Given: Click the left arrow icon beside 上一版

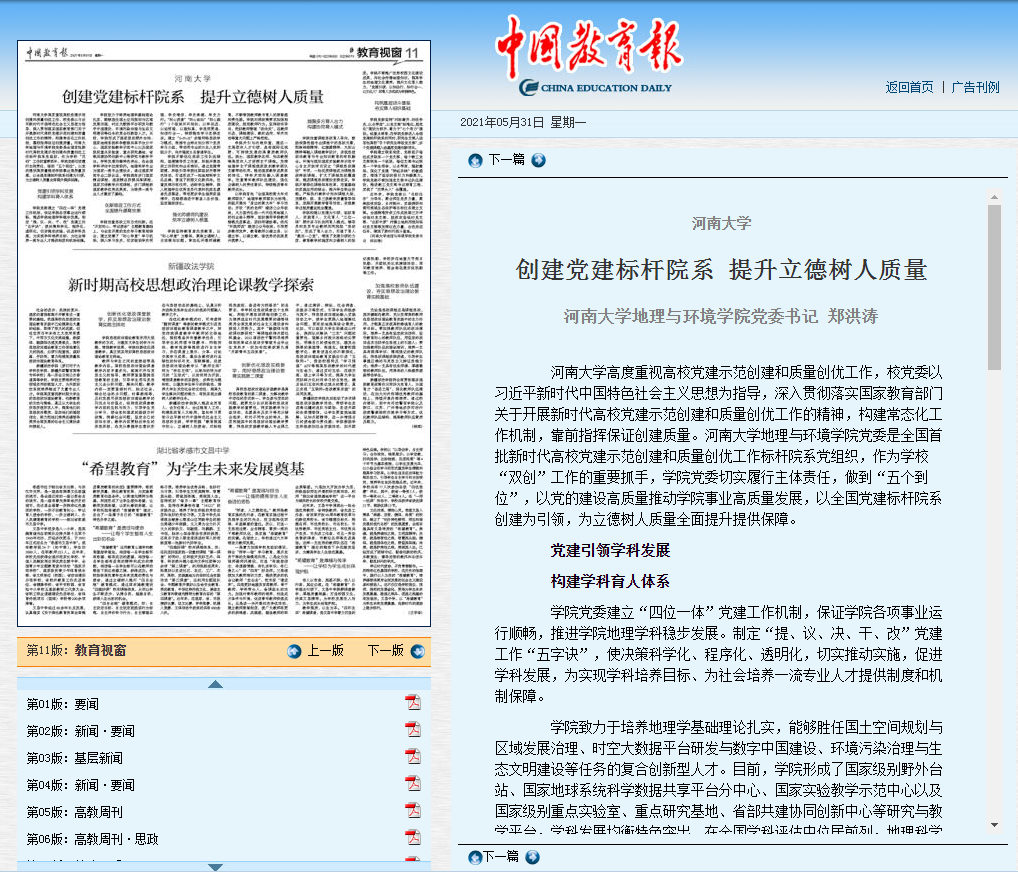Looking at the screenshot, I should point(294,651).
